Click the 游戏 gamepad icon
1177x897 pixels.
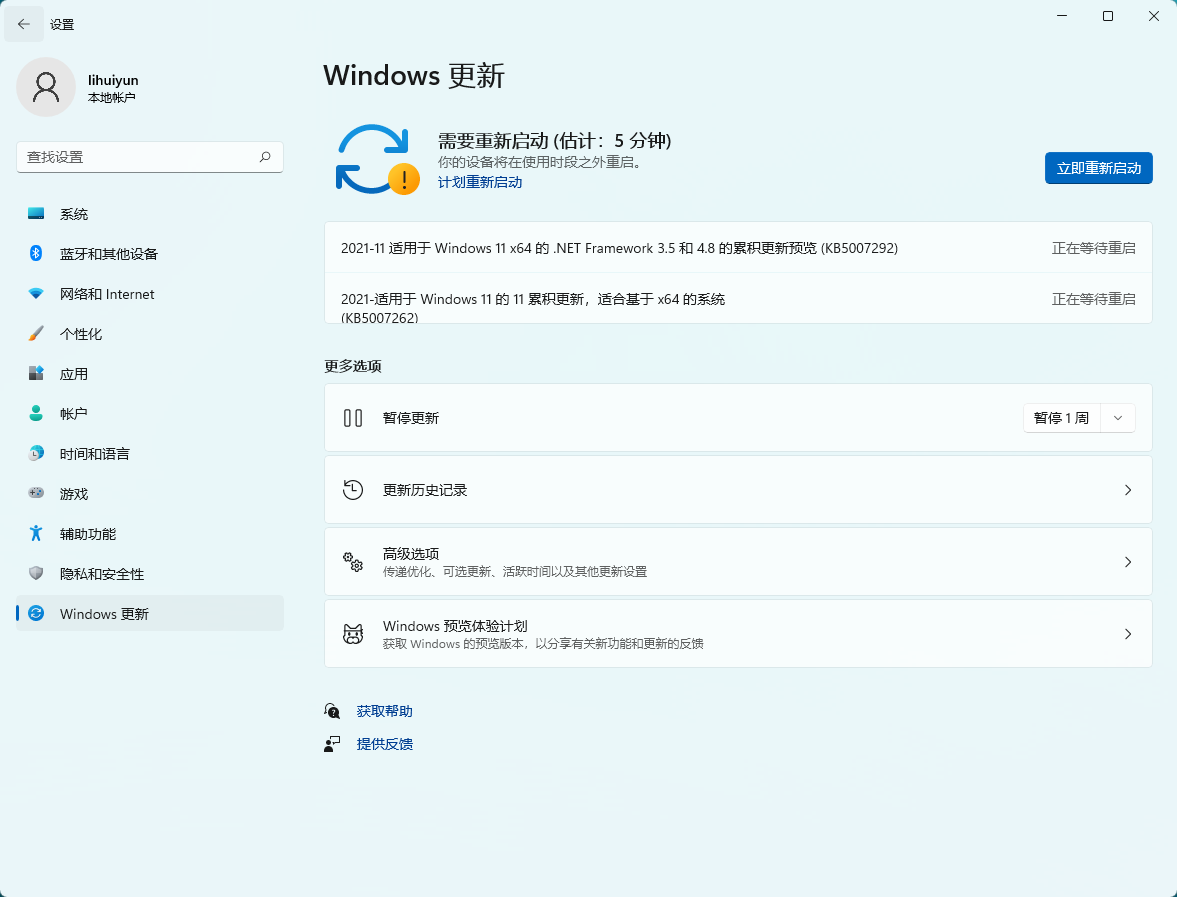click(36, 493)
